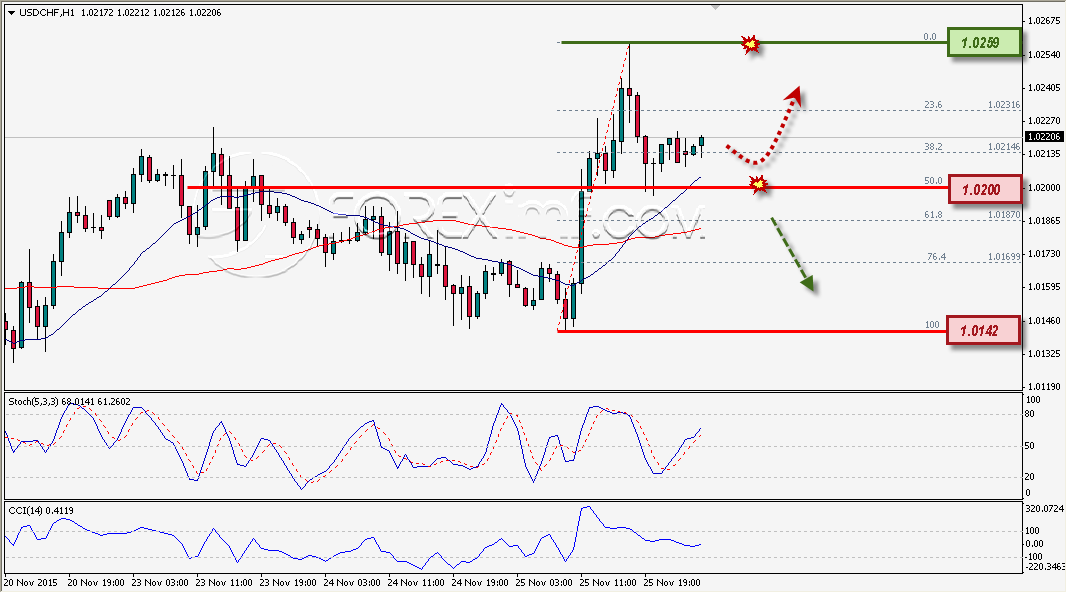
Task: Click the 1.01190 price axis label
Action: [1044, 387]
